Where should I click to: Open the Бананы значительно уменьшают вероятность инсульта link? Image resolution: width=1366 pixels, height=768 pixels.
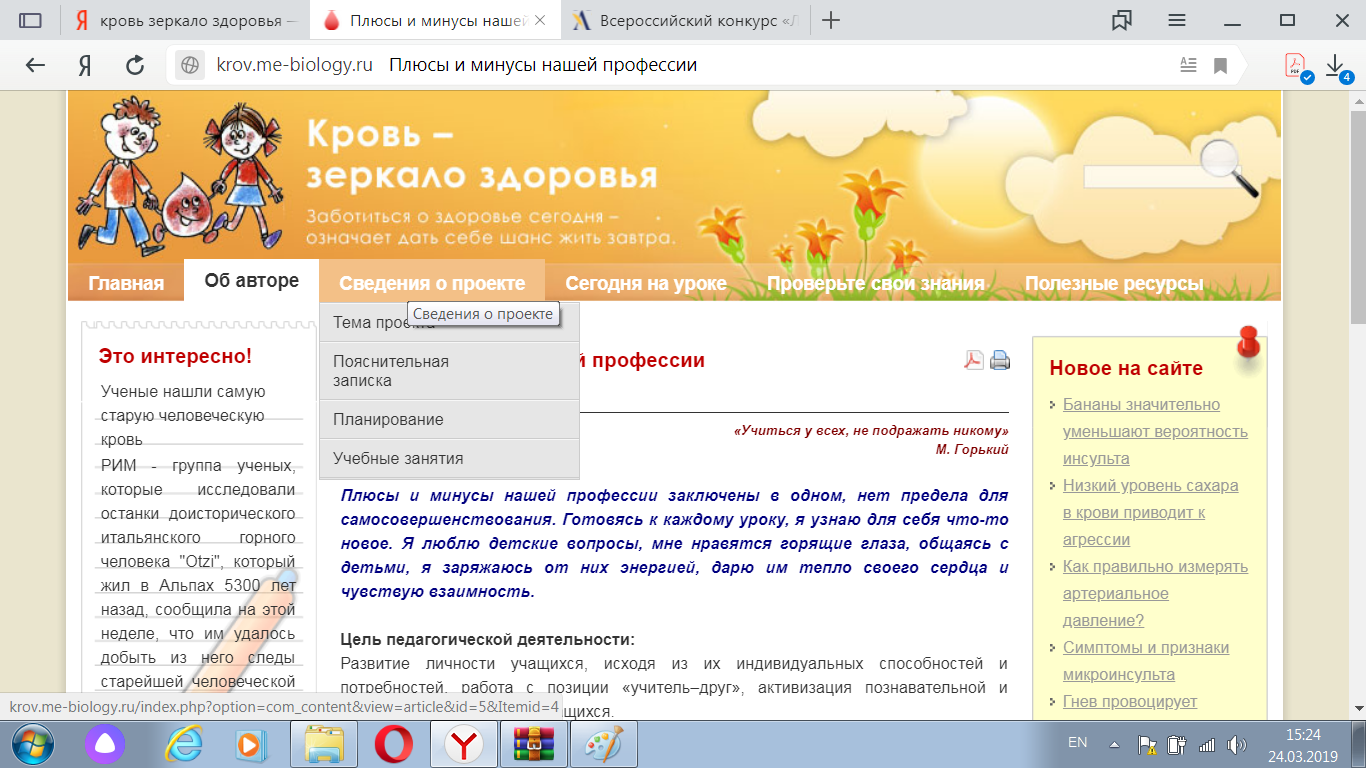[1155, 432]
